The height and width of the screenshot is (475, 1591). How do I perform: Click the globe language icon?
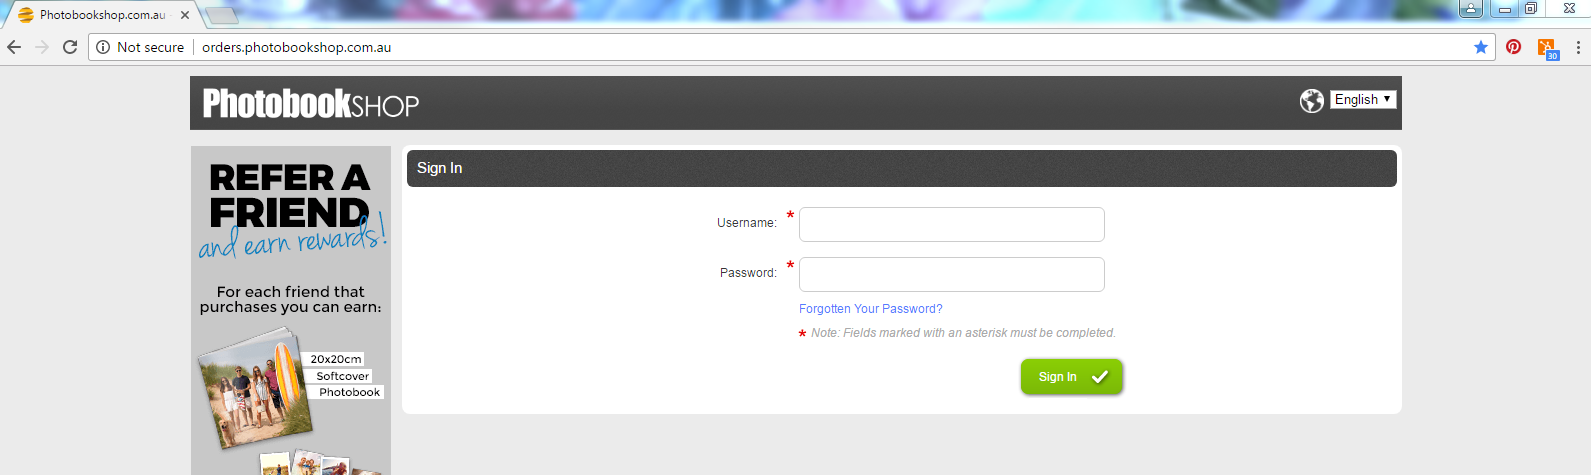click(1312, 100)
